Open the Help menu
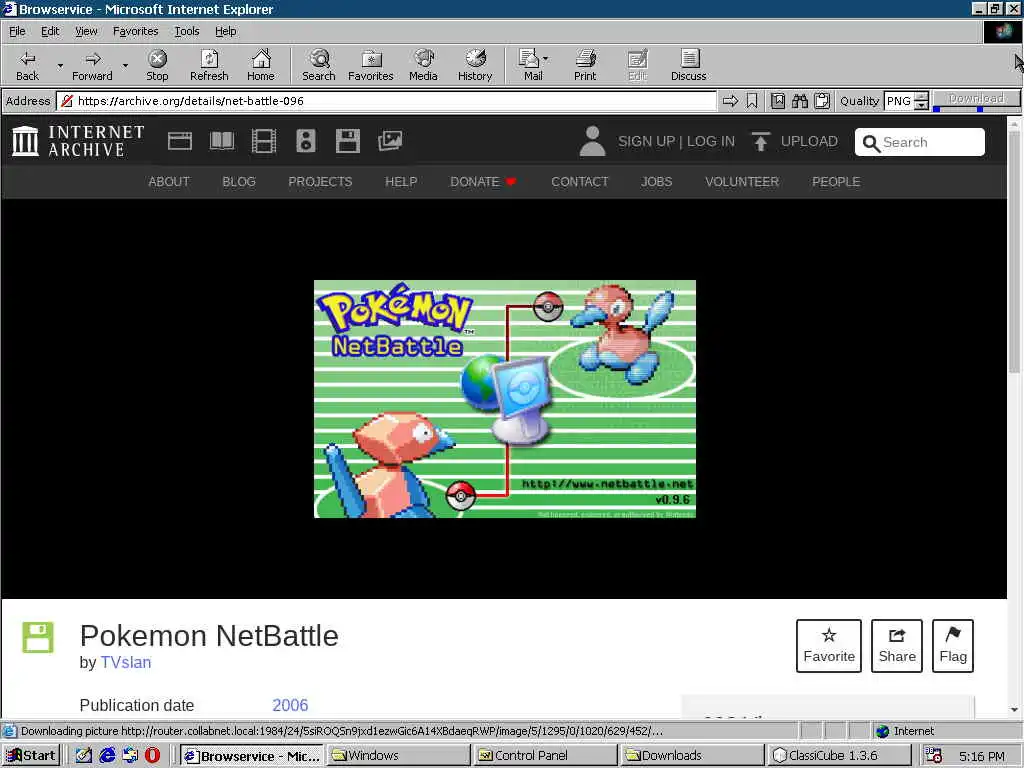The image size is (1024, 768). click(225, 31)
